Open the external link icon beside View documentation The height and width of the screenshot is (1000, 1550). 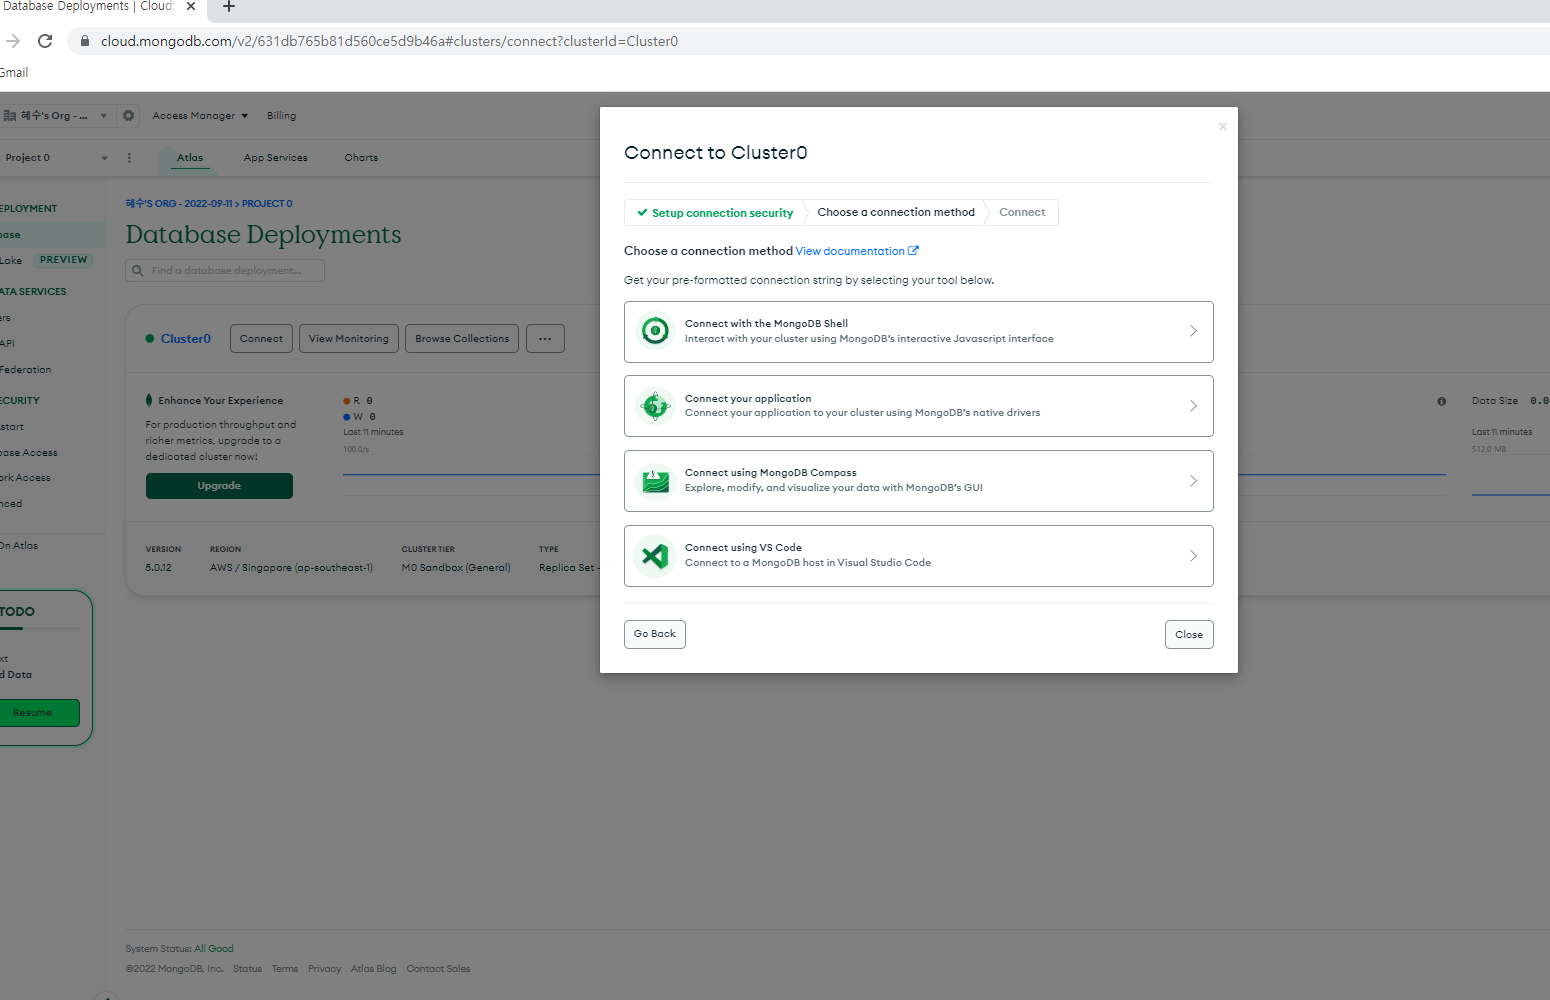[913, 251]
